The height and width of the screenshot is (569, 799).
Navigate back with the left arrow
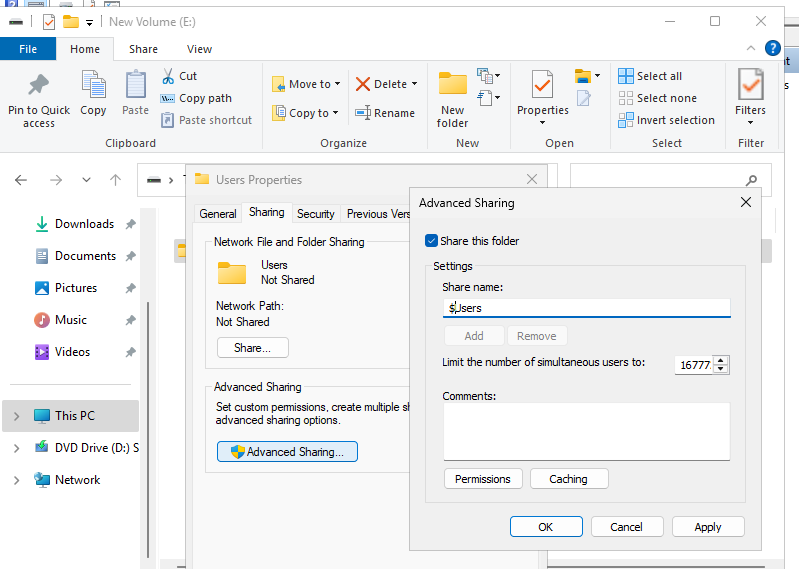pyautogui.click(x=21, y=180)
